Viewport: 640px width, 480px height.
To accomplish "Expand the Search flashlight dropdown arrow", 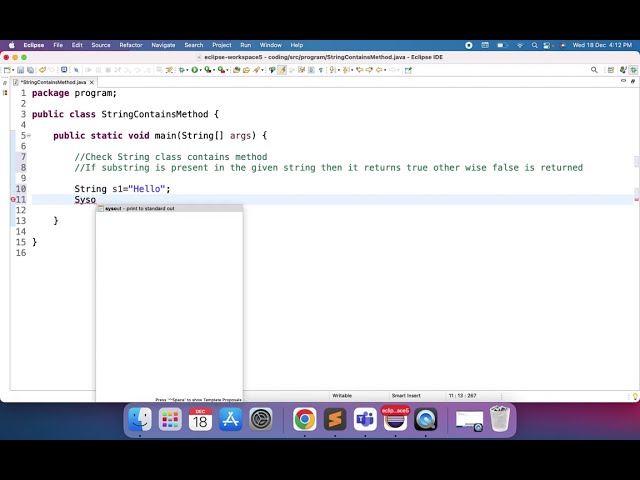I will point(262,70).
